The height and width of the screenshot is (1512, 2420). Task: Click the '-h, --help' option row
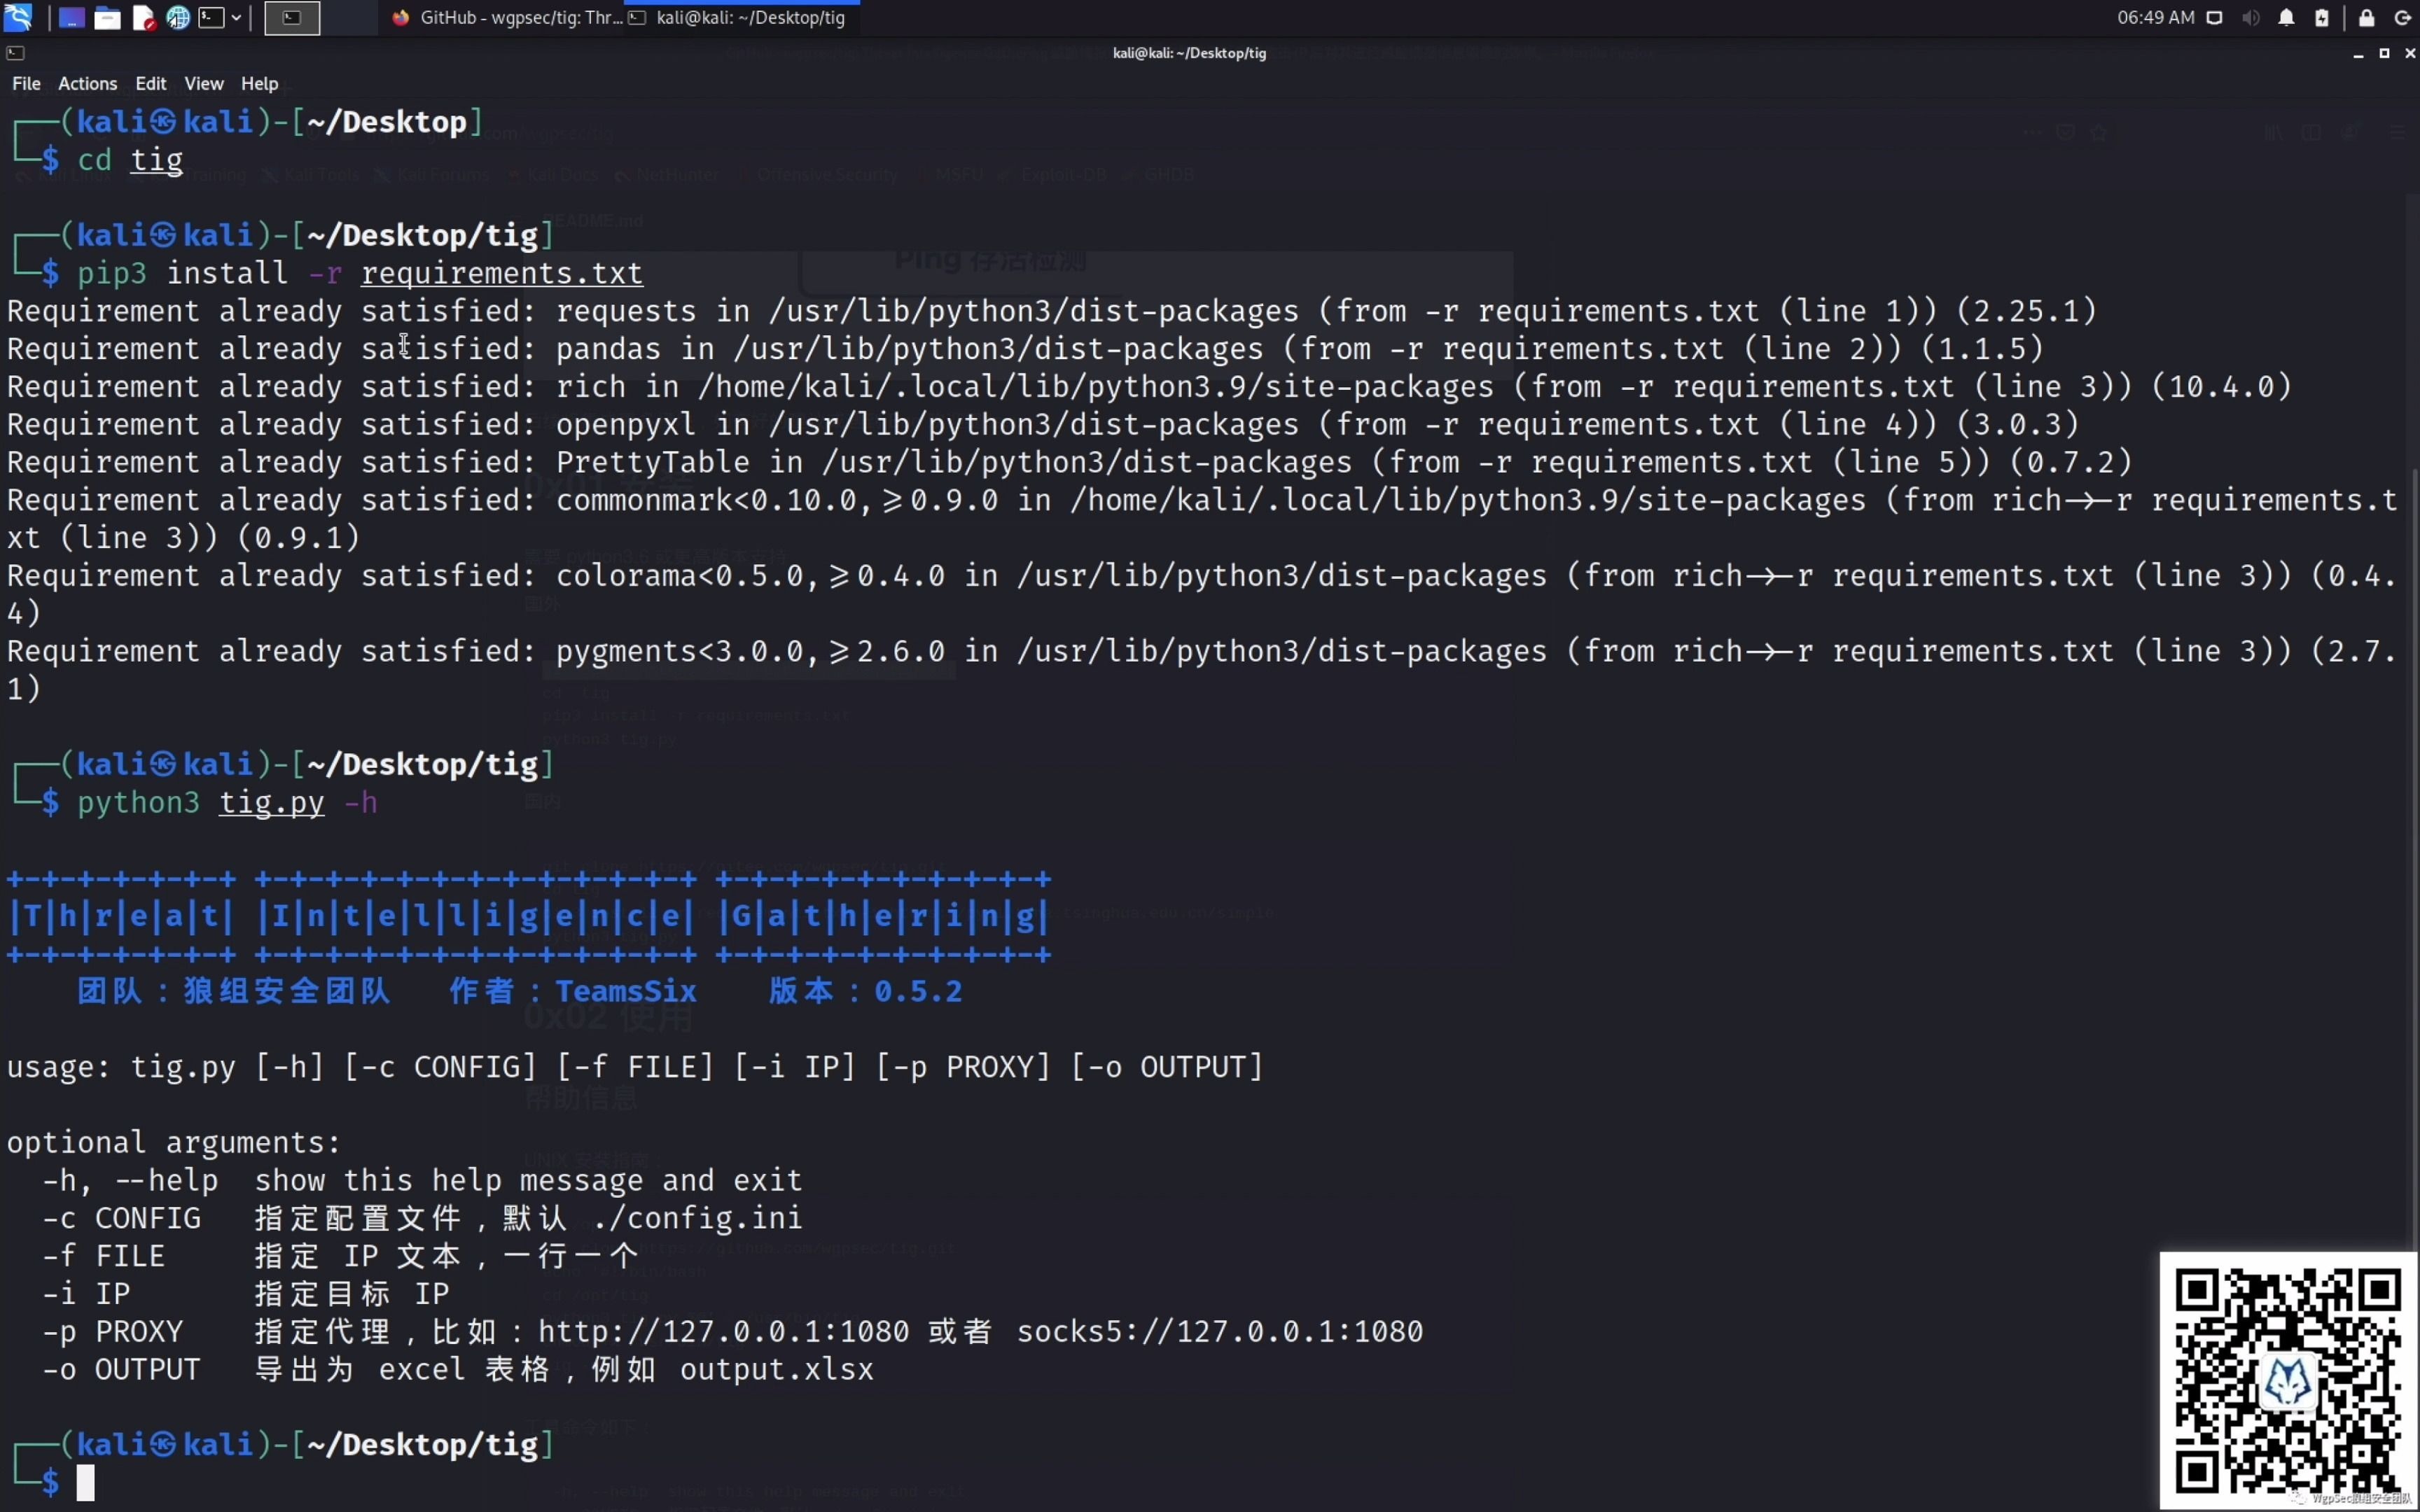coord(421,1181)
